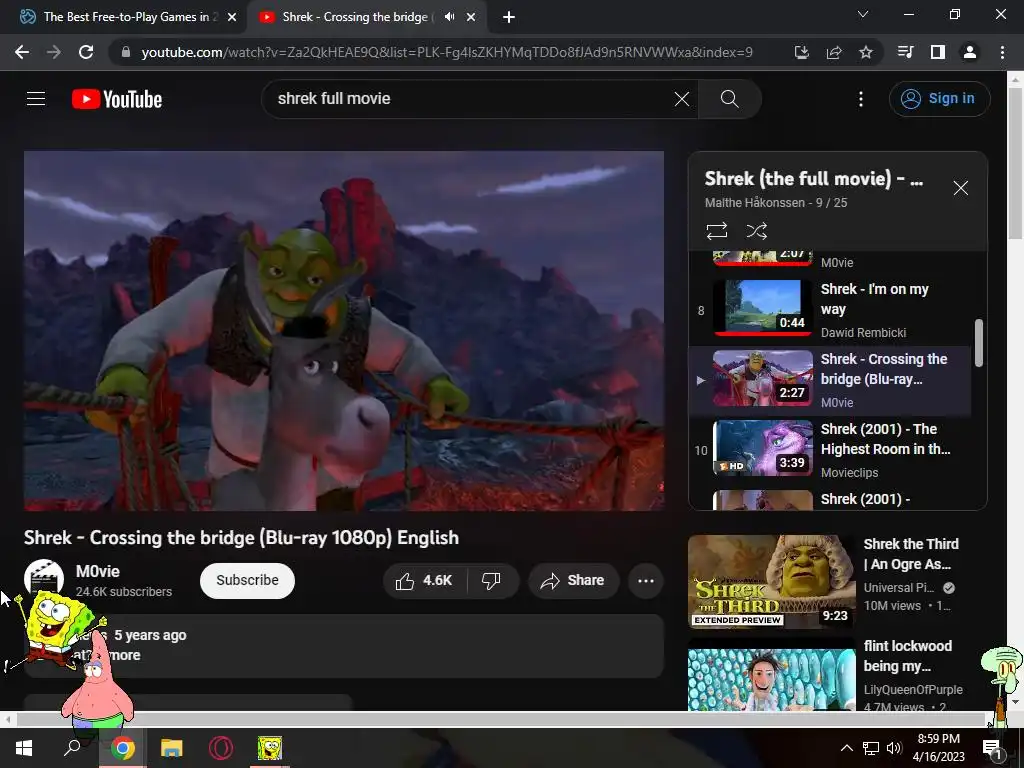Click the horizontal scrollbar at page bottom
Viewport: 1024px width, 768px height.
click(500, 720)
